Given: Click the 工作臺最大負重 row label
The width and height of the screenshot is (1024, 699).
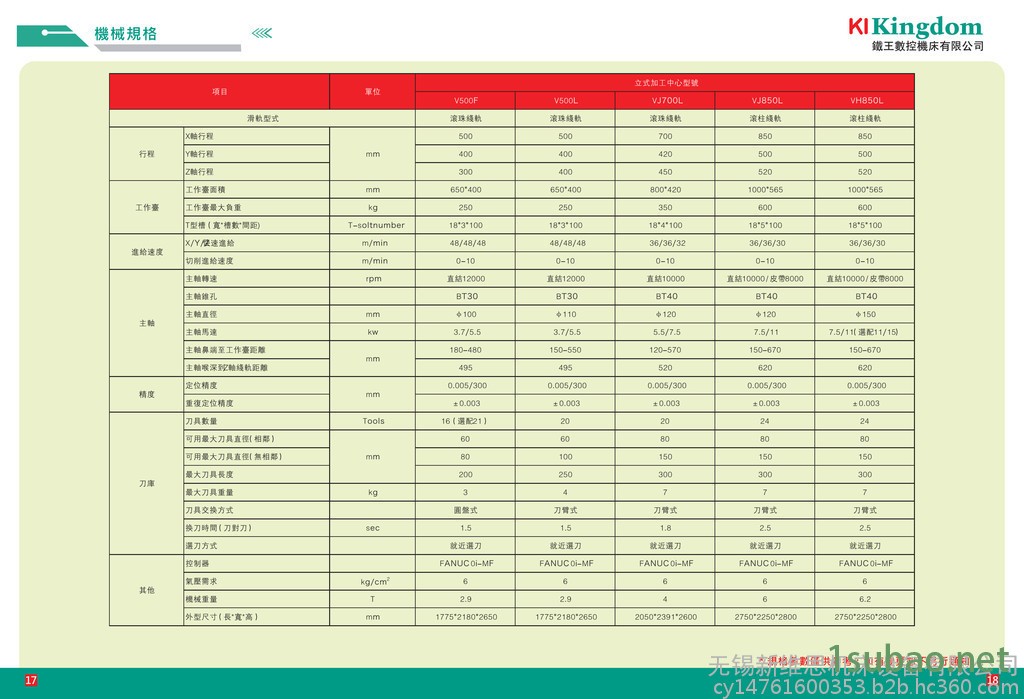Looking at the screenshot, I should coord(213,208).
